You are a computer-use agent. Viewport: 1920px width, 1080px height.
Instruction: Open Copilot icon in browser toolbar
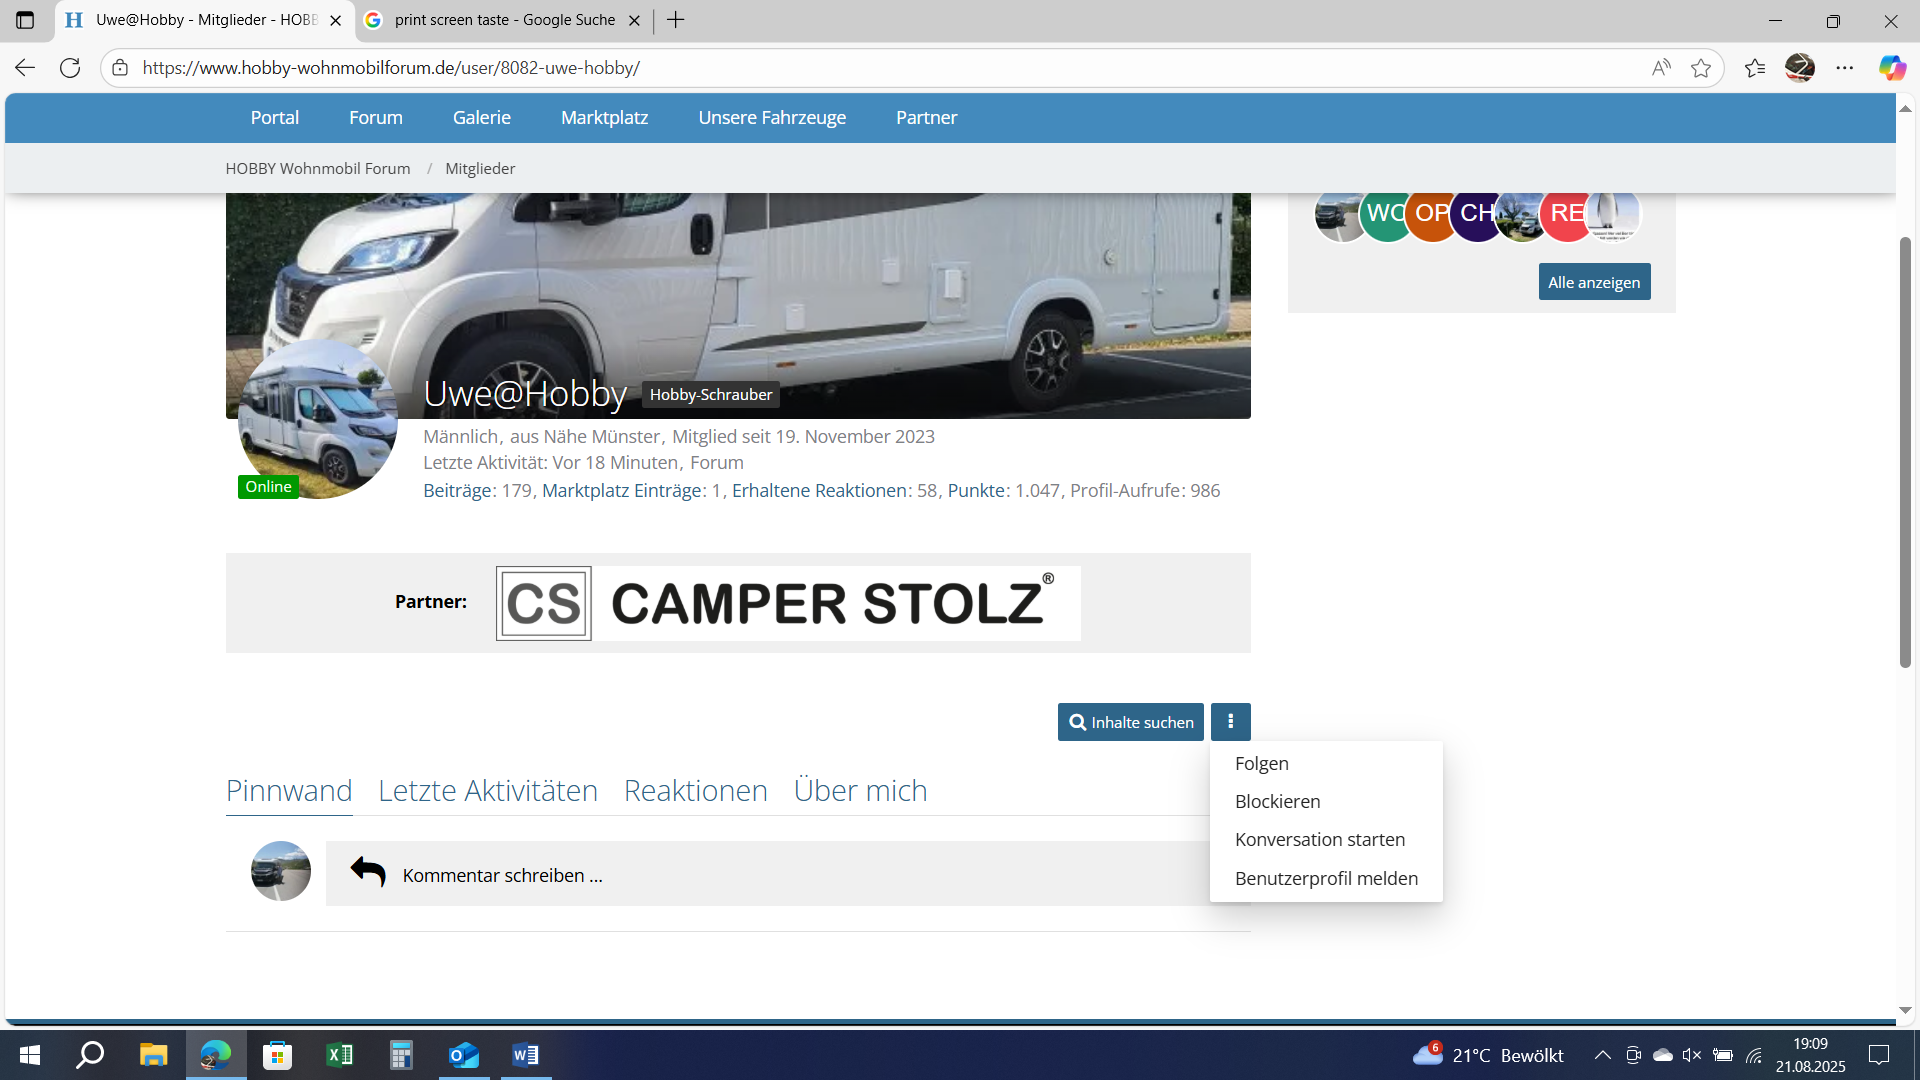click(1891, 68)
